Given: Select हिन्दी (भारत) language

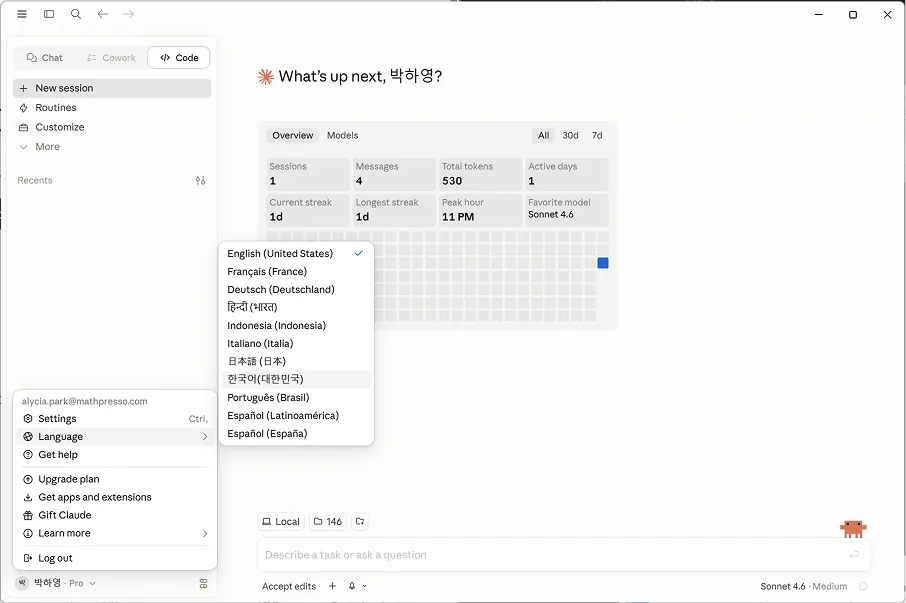Looking at the screenshot, I should (x=296, y=307).
